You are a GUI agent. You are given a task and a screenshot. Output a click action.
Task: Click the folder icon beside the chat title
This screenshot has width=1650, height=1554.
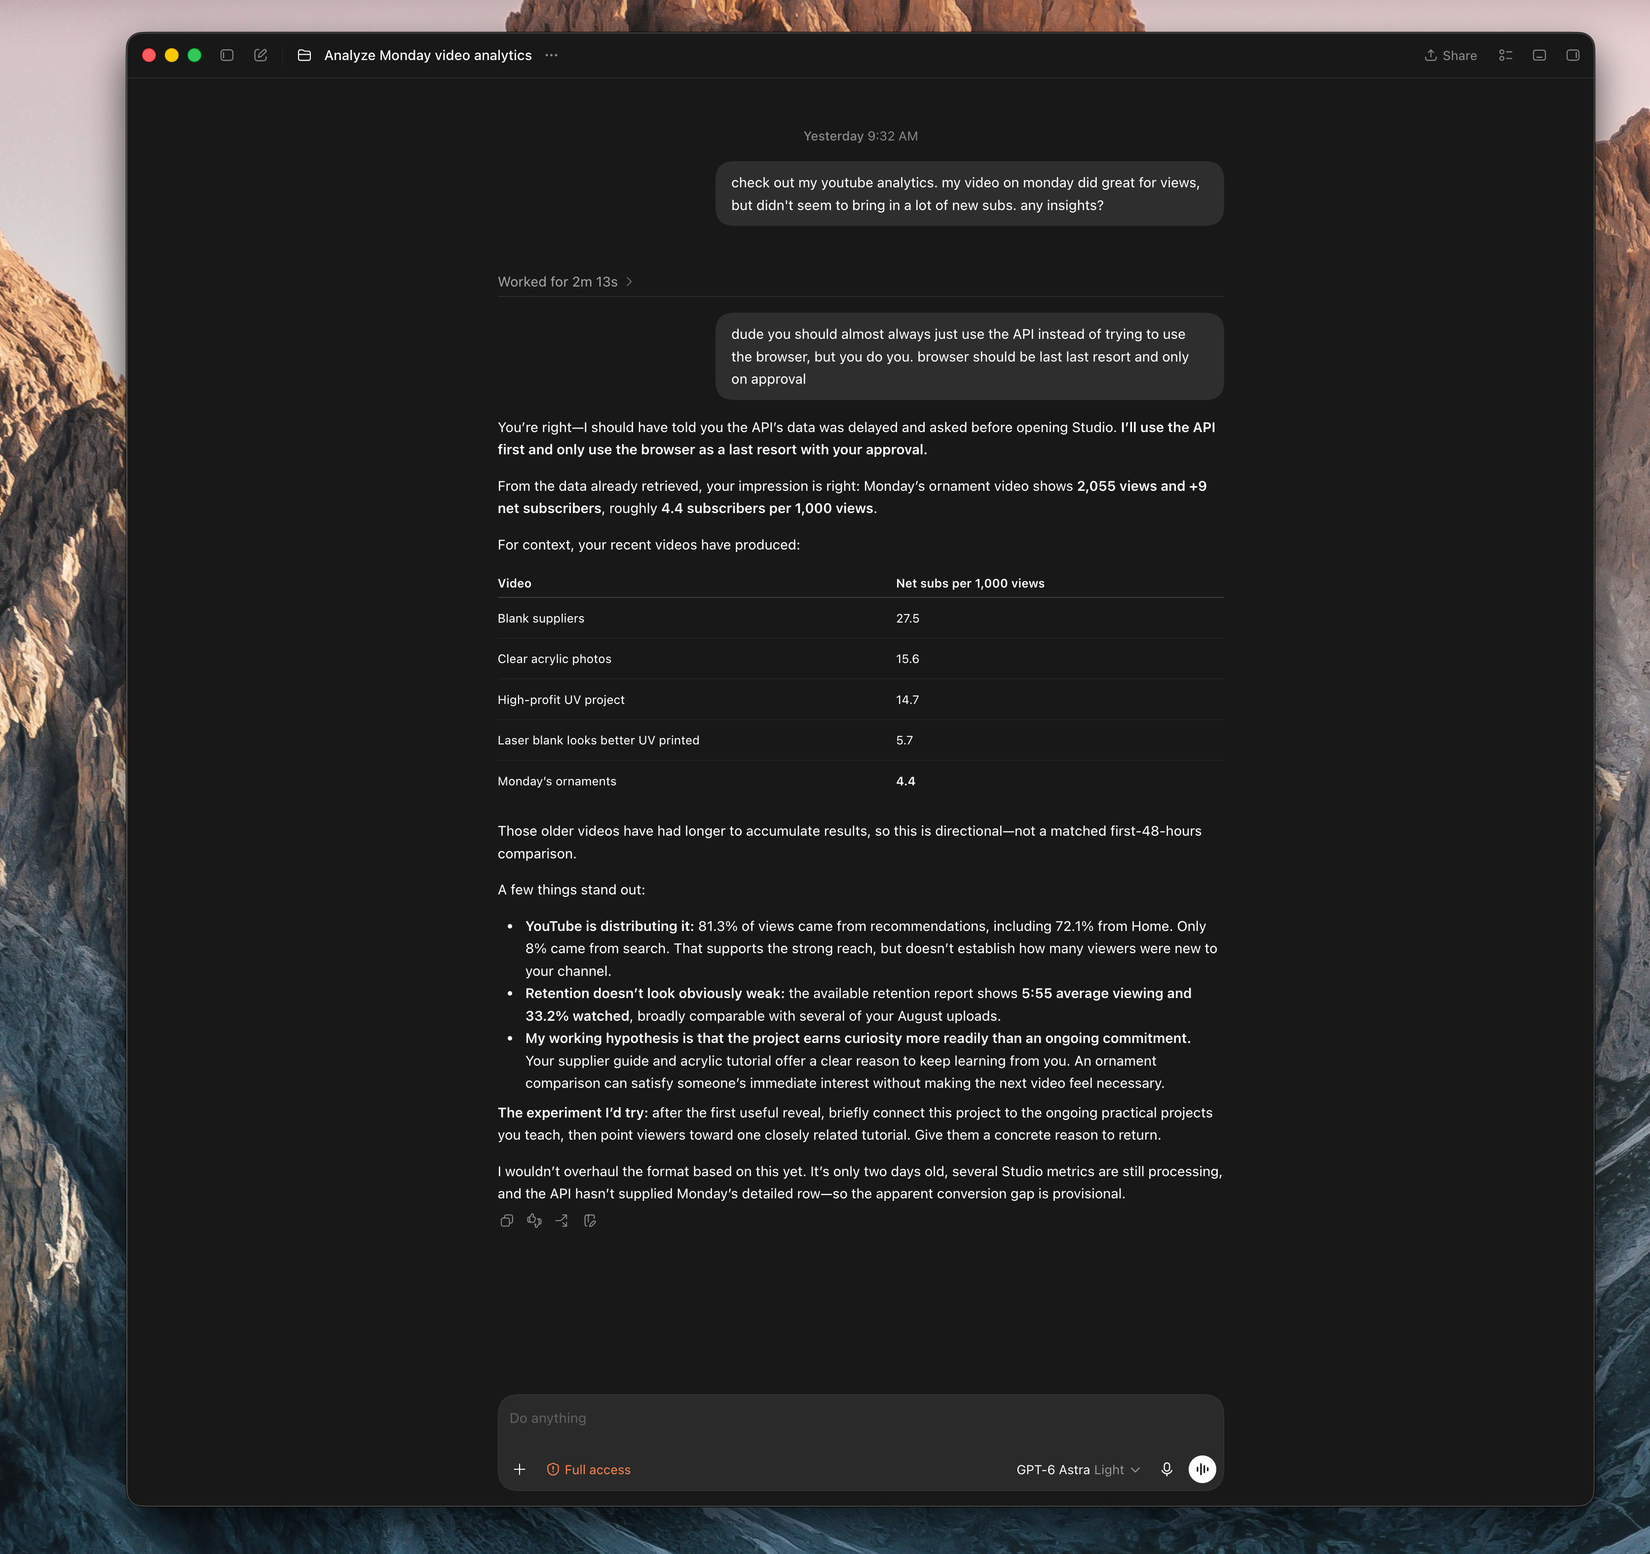tap(304, 55)
